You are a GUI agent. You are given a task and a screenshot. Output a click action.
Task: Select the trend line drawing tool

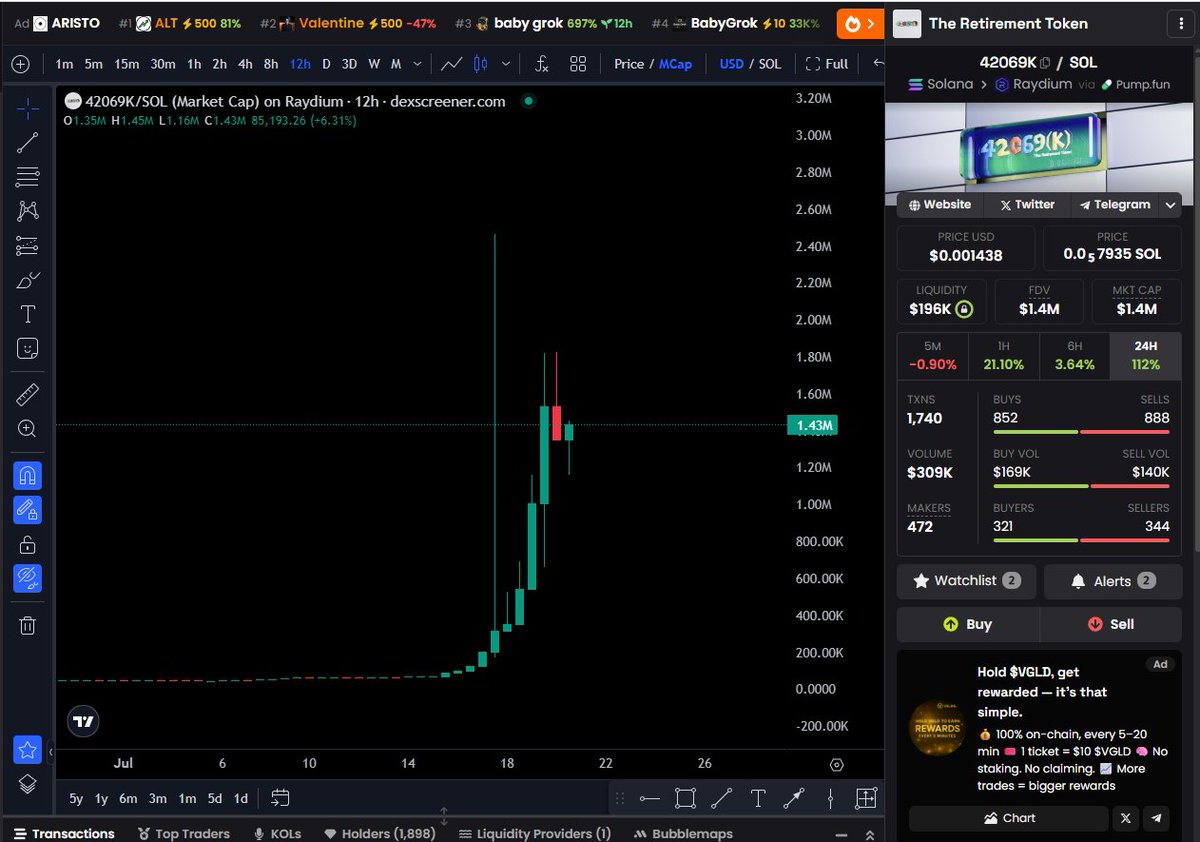(x=28, y=142)
